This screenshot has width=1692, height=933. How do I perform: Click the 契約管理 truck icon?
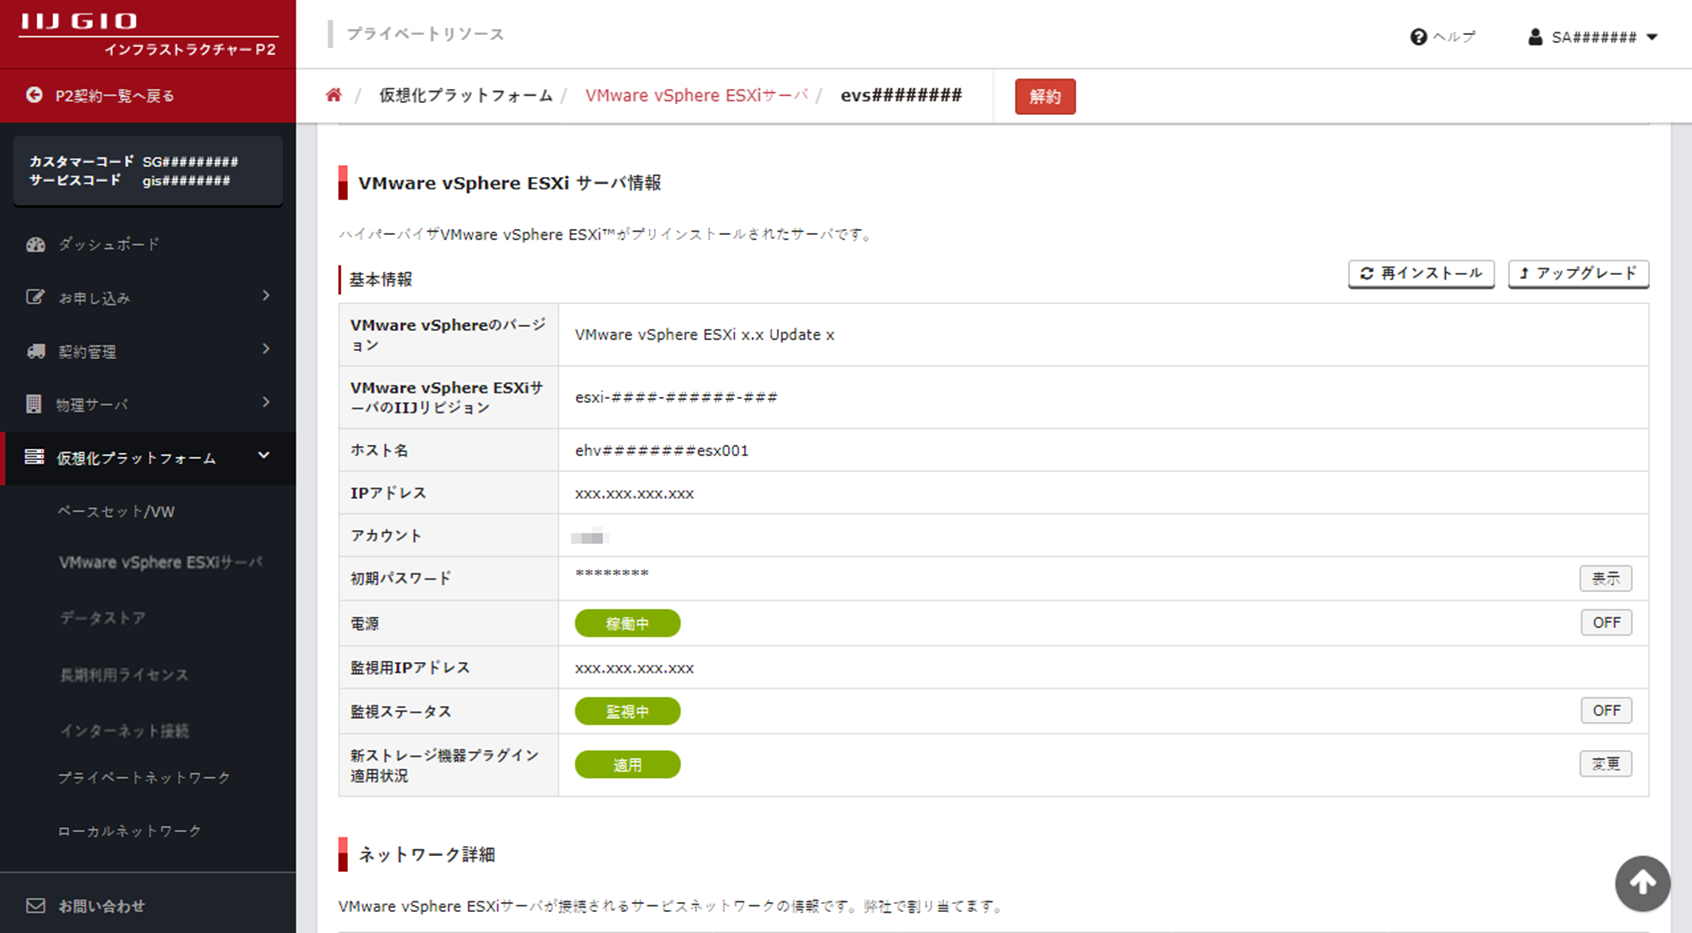[x=35, y=351]
